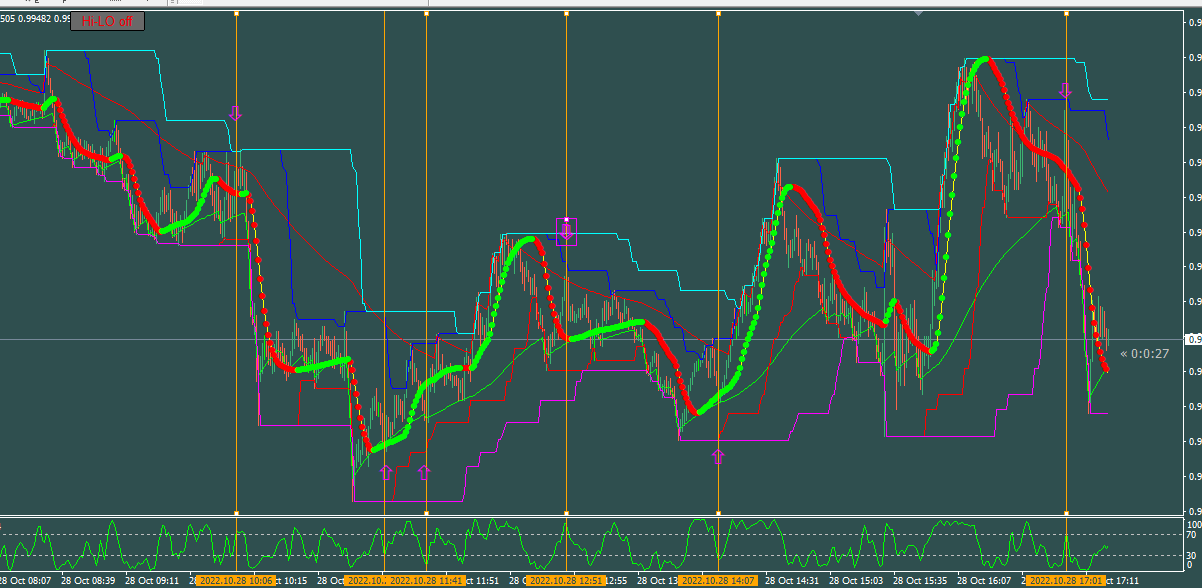This screenshot has height=588, width=1202.
Task: Click the 2022.10.28 12:51 time label
Action: (566, 580)
